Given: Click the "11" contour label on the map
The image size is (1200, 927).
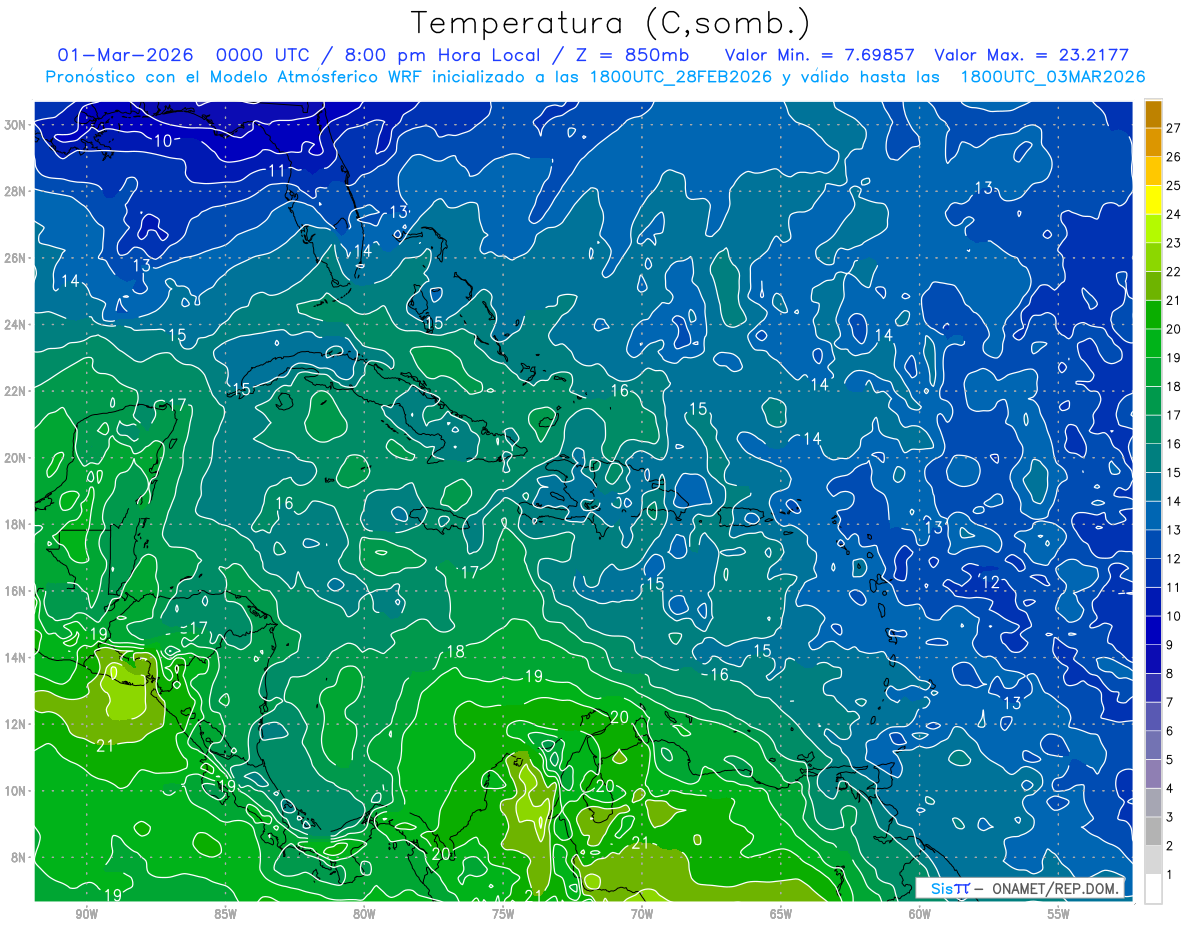Looking at the screenshot, I should tap(278, 171).
